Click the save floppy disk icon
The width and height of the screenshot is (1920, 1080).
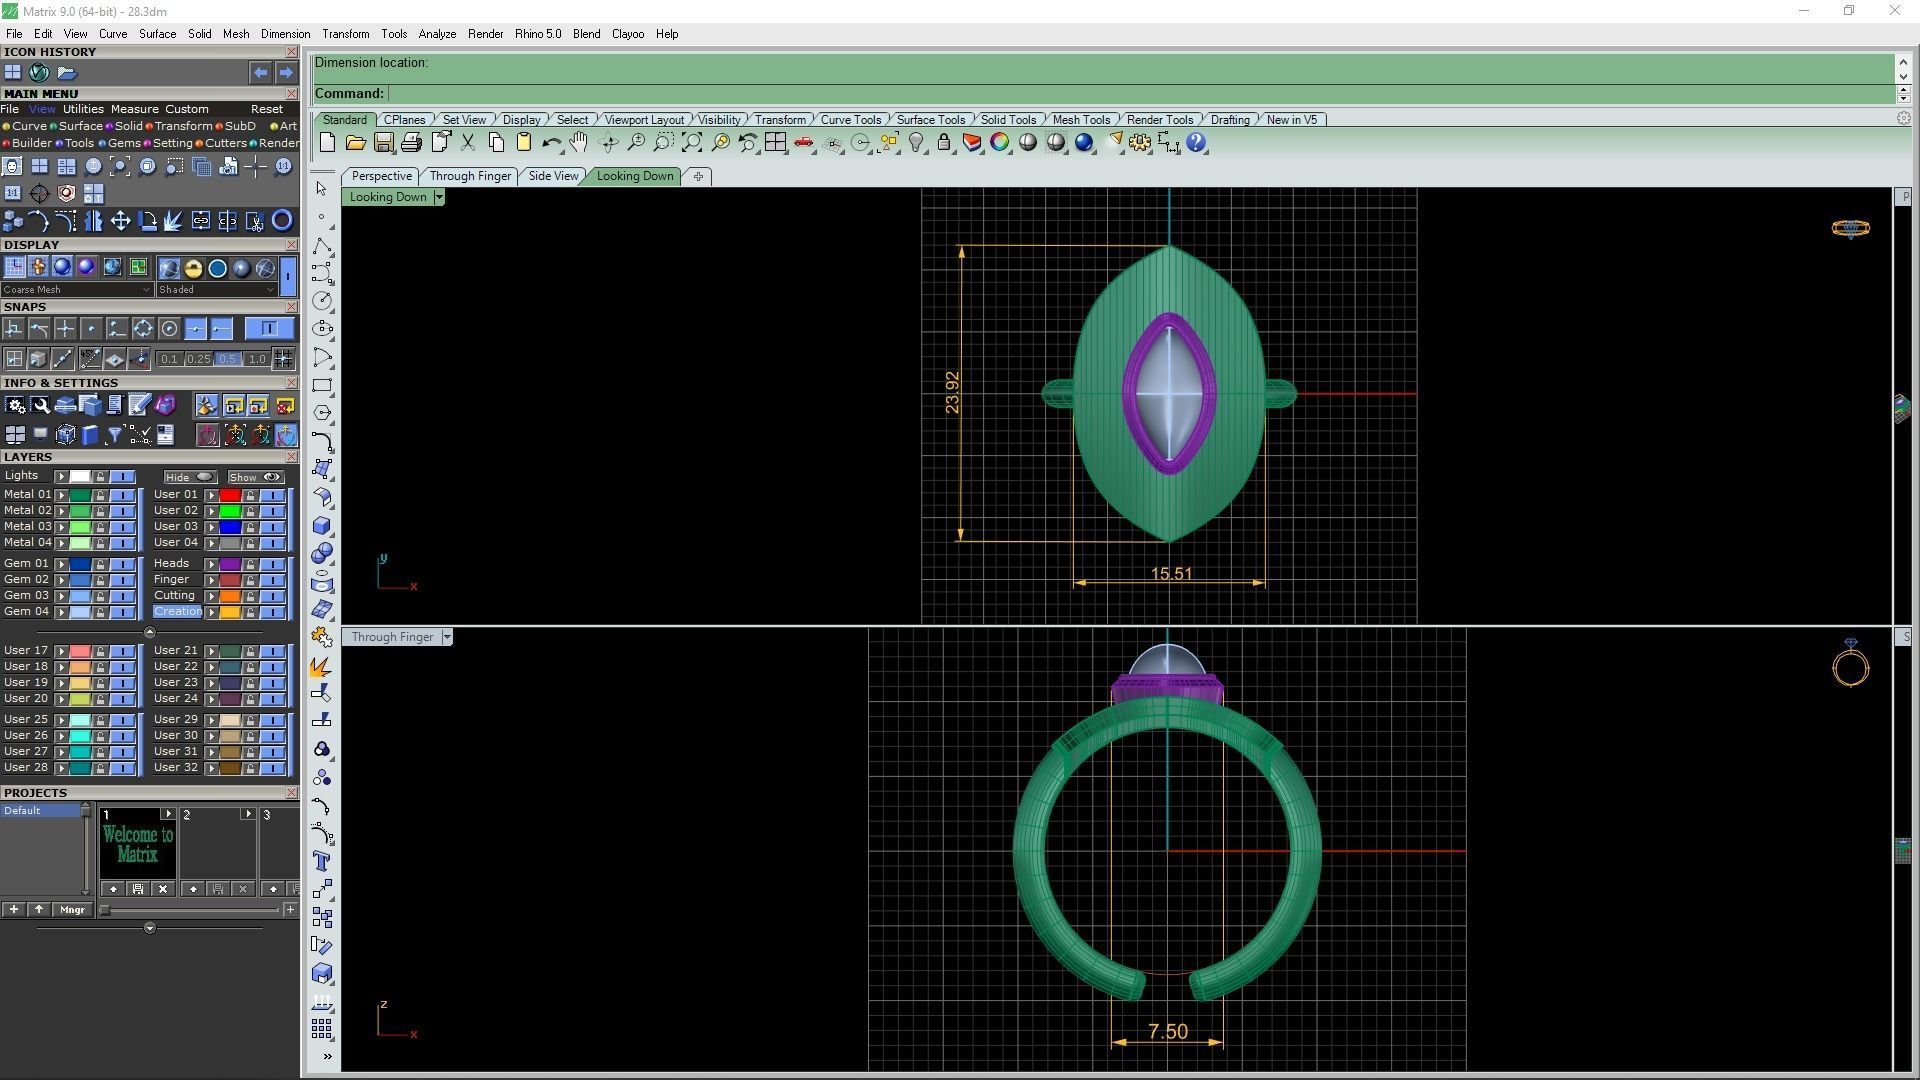383,143
